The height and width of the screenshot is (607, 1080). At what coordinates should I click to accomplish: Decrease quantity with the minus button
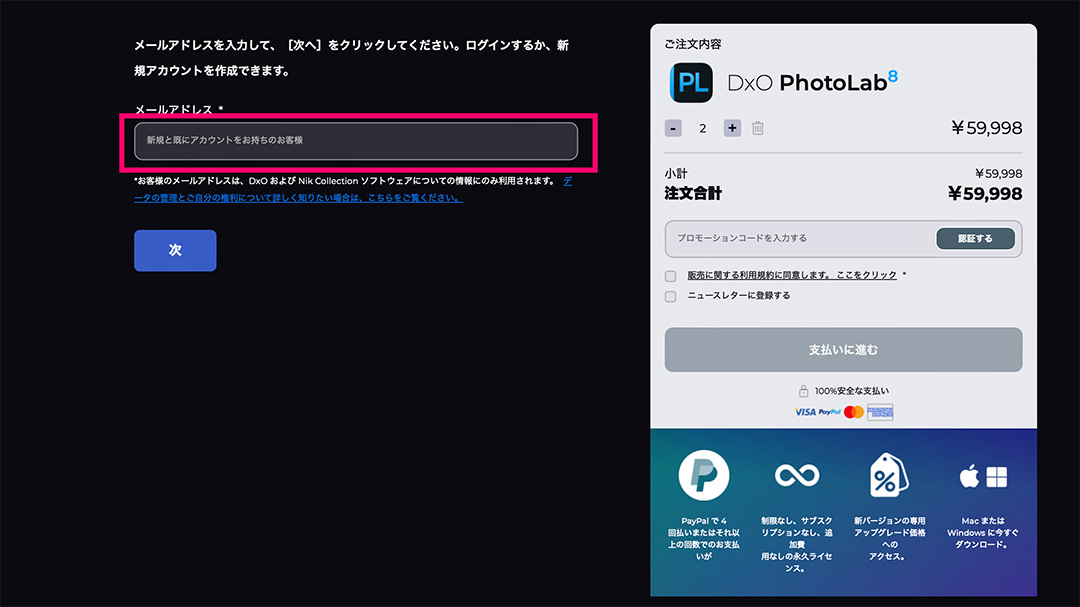(673, 128)
